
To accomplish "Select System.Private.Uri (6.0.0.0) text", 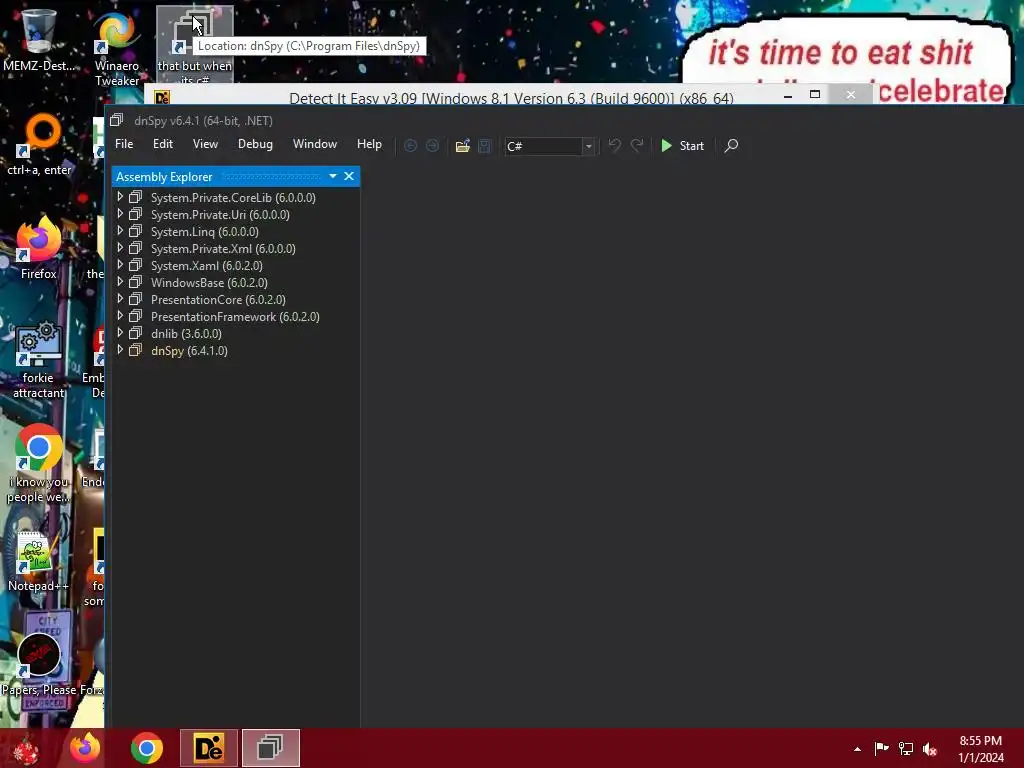I will tap(220, 214).
